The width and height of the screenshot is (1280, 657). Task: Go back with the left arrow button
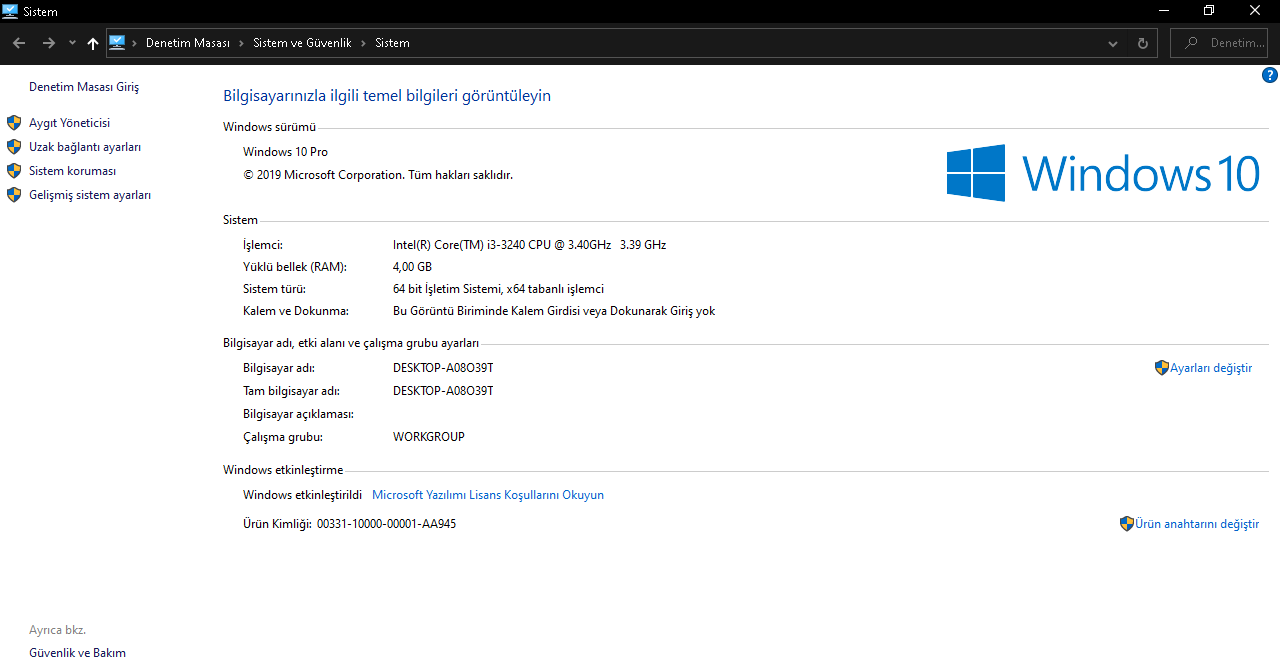pyautogui.click(x=19, y=43)
